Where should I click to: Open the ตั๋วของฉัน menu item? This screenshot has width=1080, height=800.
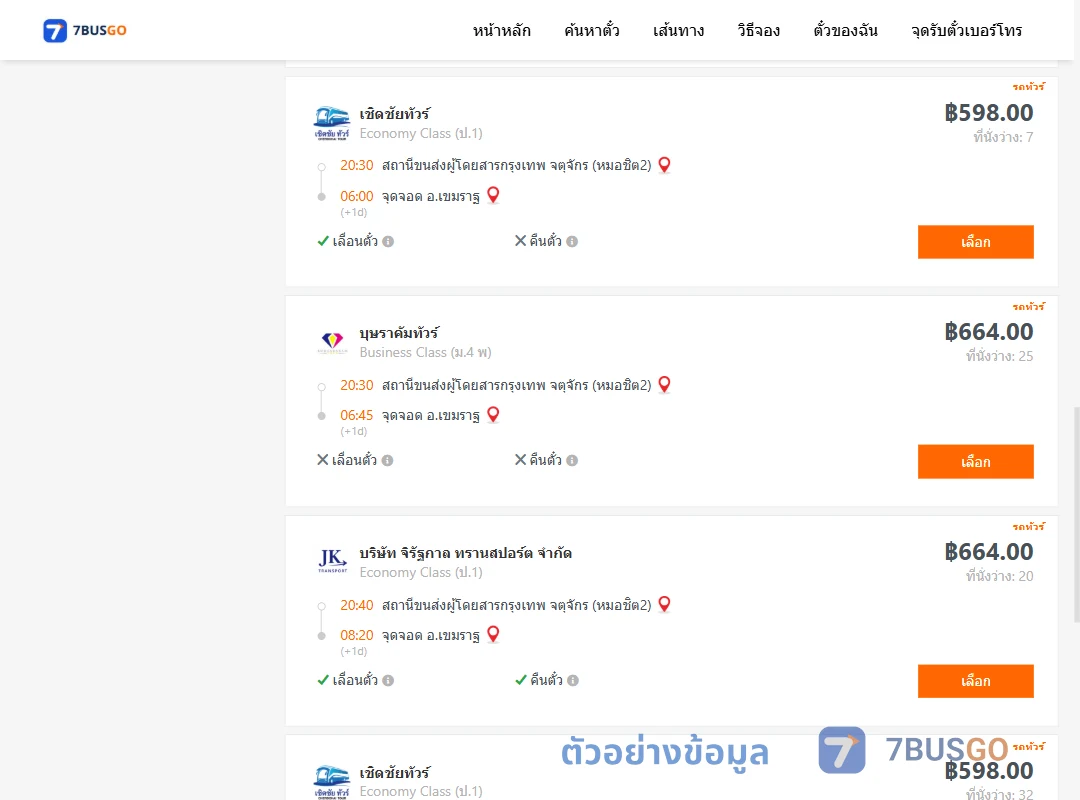pyautogui.click(x=845, y=30)
